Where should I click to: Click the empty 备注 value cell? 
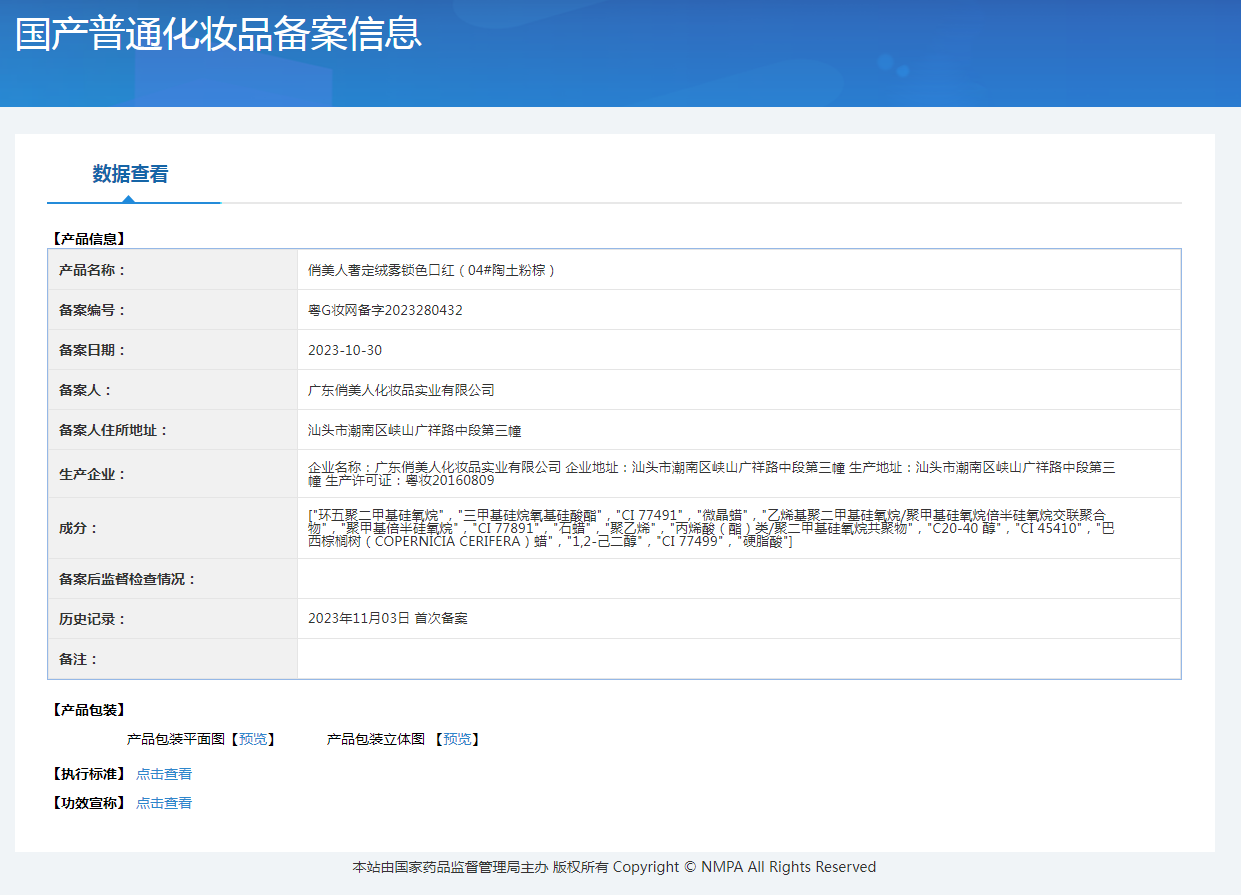[x=738, y=659]
